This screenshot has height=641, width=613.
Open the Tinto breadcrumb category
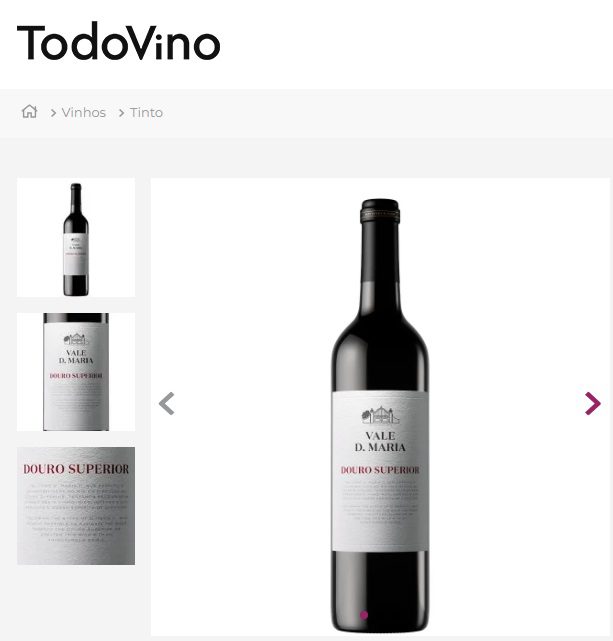click(146, 112)
